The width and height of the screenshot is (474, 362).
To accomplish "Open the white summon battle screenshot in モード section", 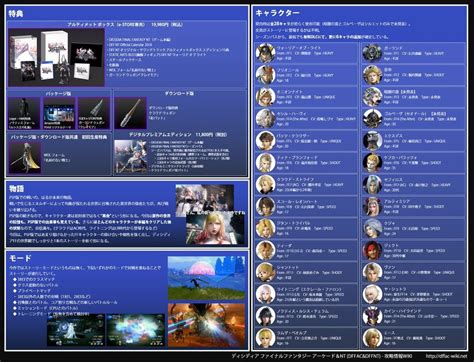I will [76, 330].
